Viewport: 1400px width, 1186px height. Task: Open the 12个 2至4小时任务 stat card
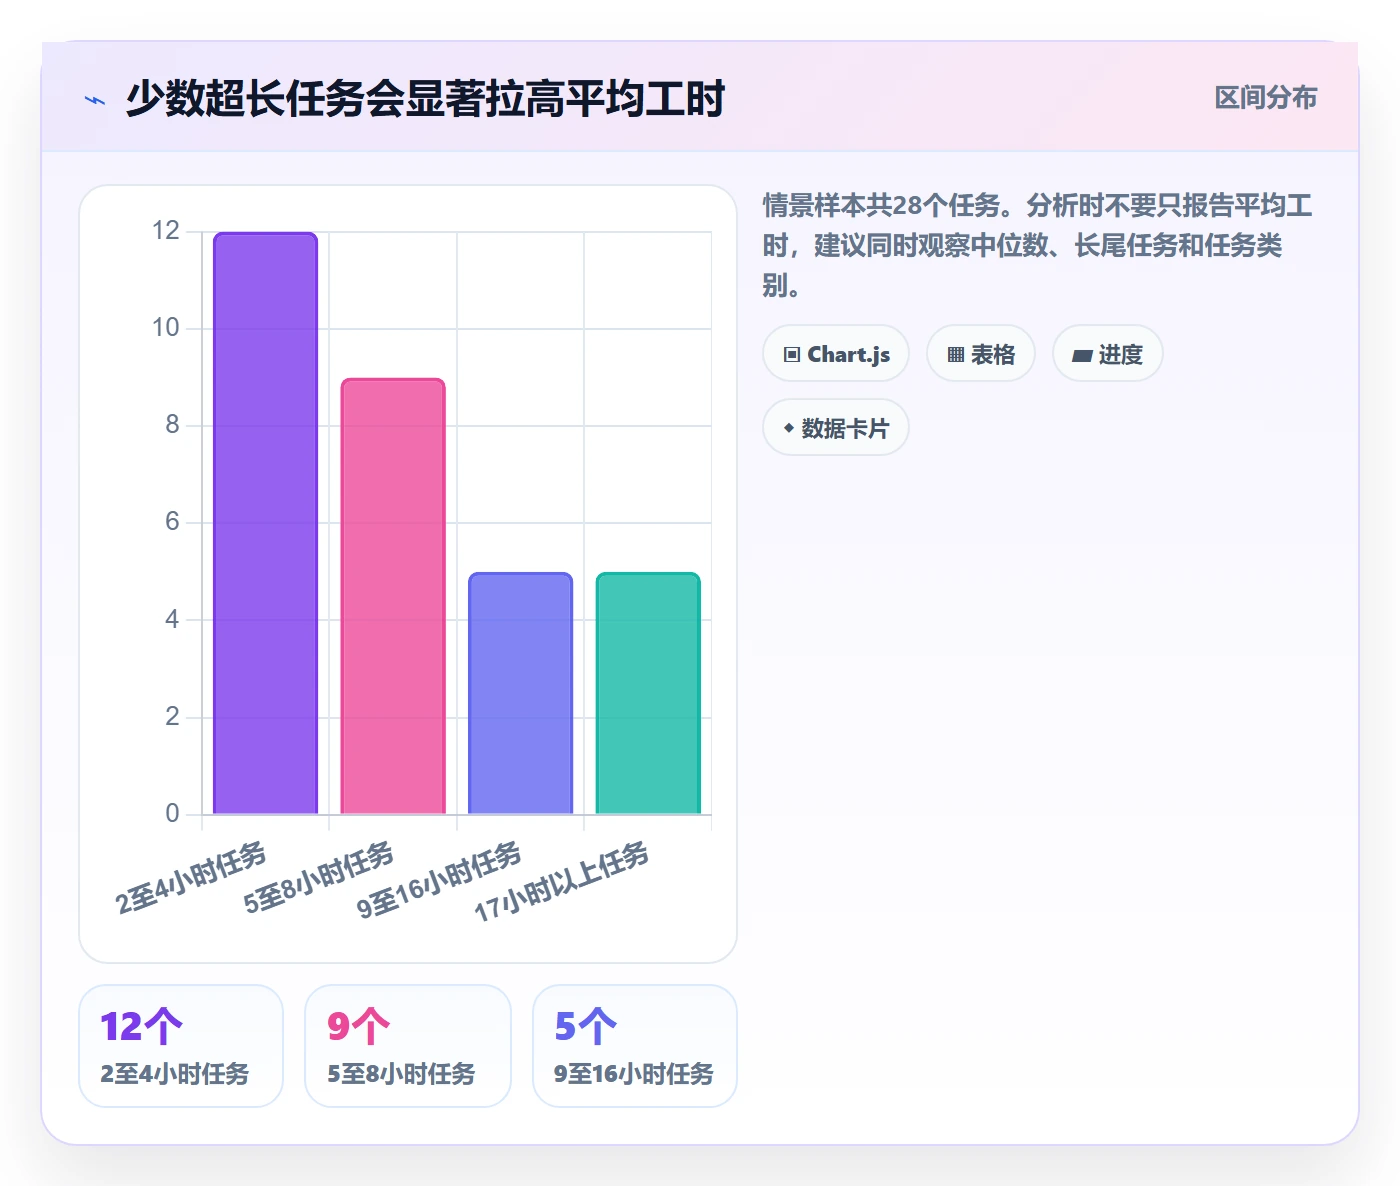pyautogui.click(x=181, y=1046)
